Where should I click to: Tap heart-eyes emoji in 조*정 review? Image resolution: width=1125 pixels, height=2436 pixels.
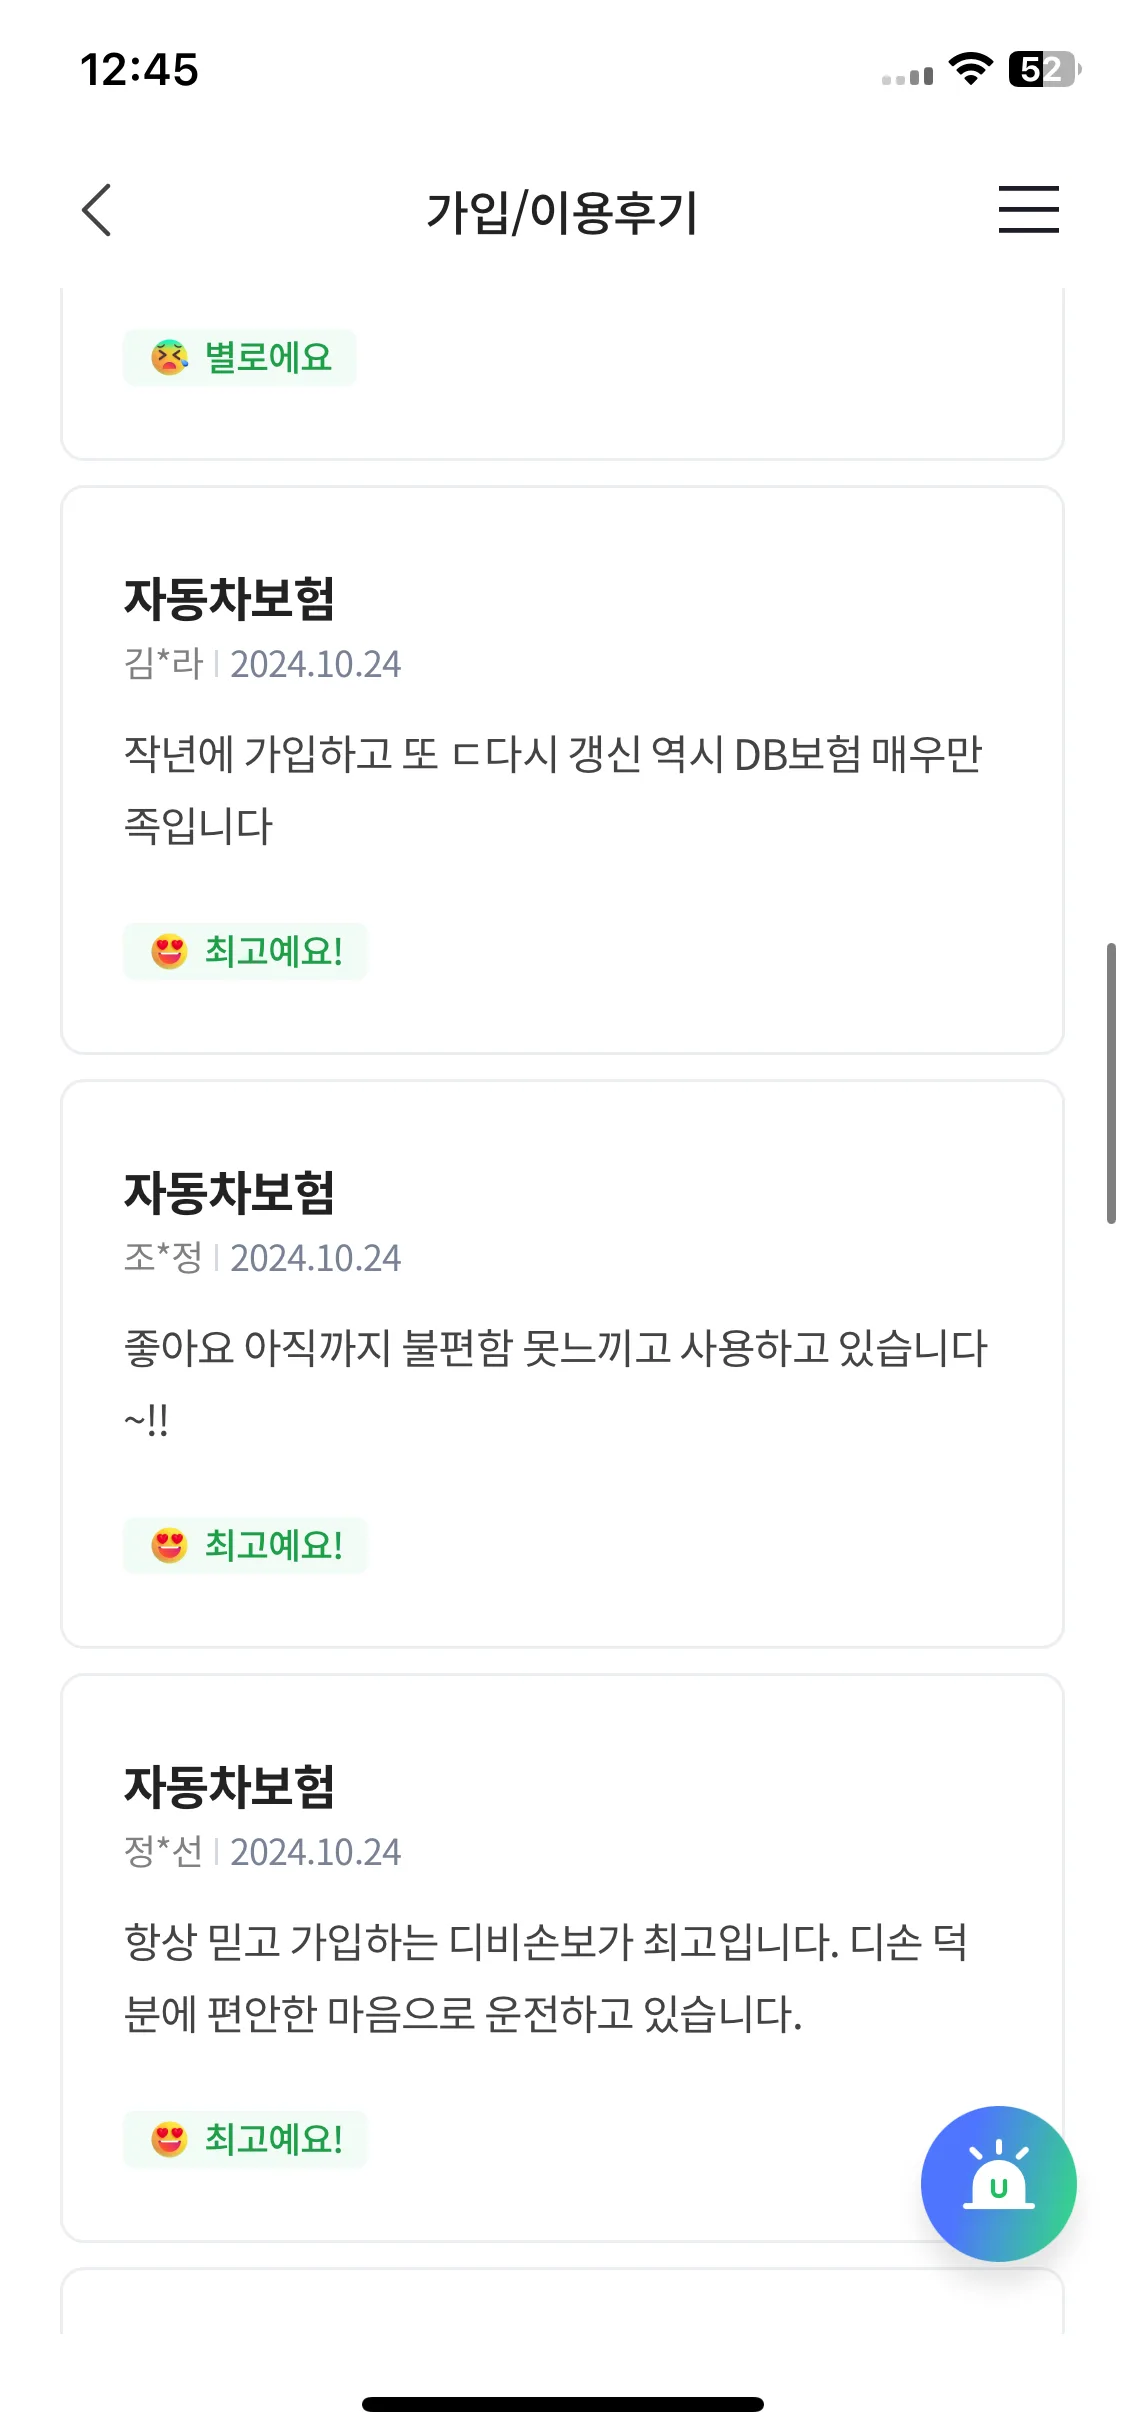[x=169, y=1545]
